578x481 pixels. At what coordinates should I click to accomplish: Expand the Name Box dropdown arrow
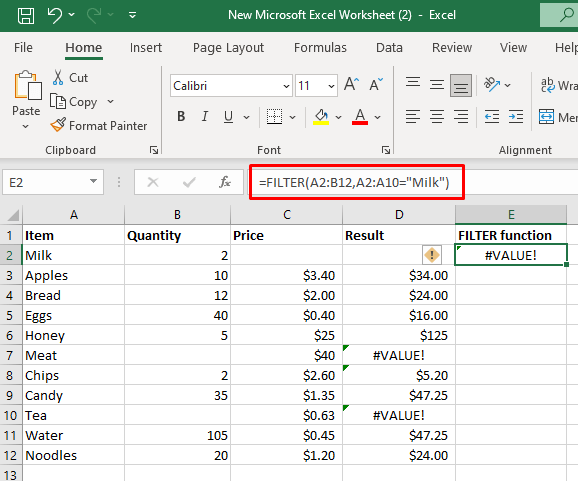(x=93, y=181)
